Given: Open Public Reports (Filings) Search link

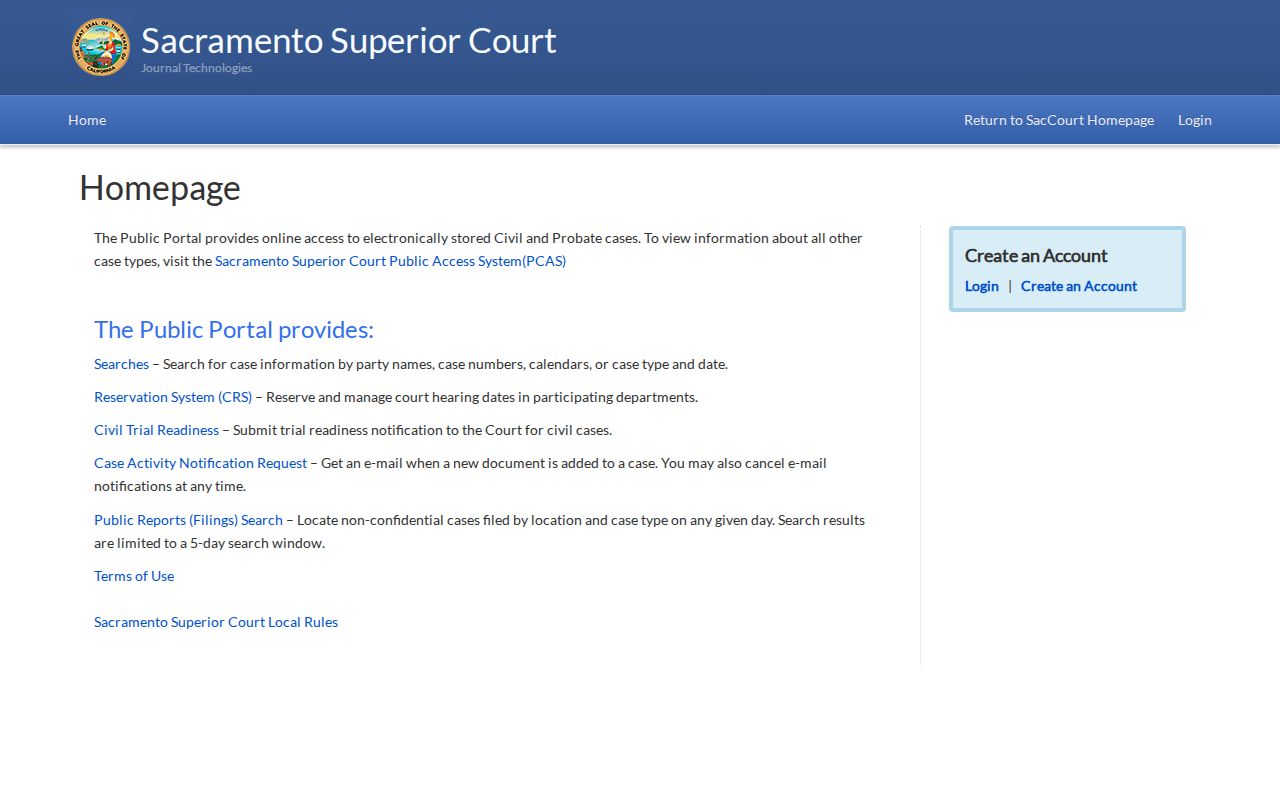Looking at the screenshot, I should click(188, 520).
